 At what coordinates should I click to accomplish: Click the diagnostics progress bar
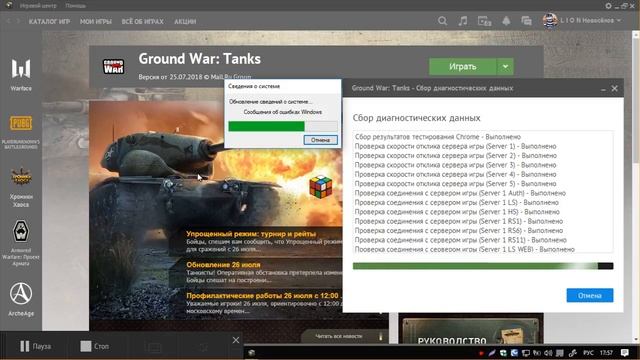(x=483, y=266)
